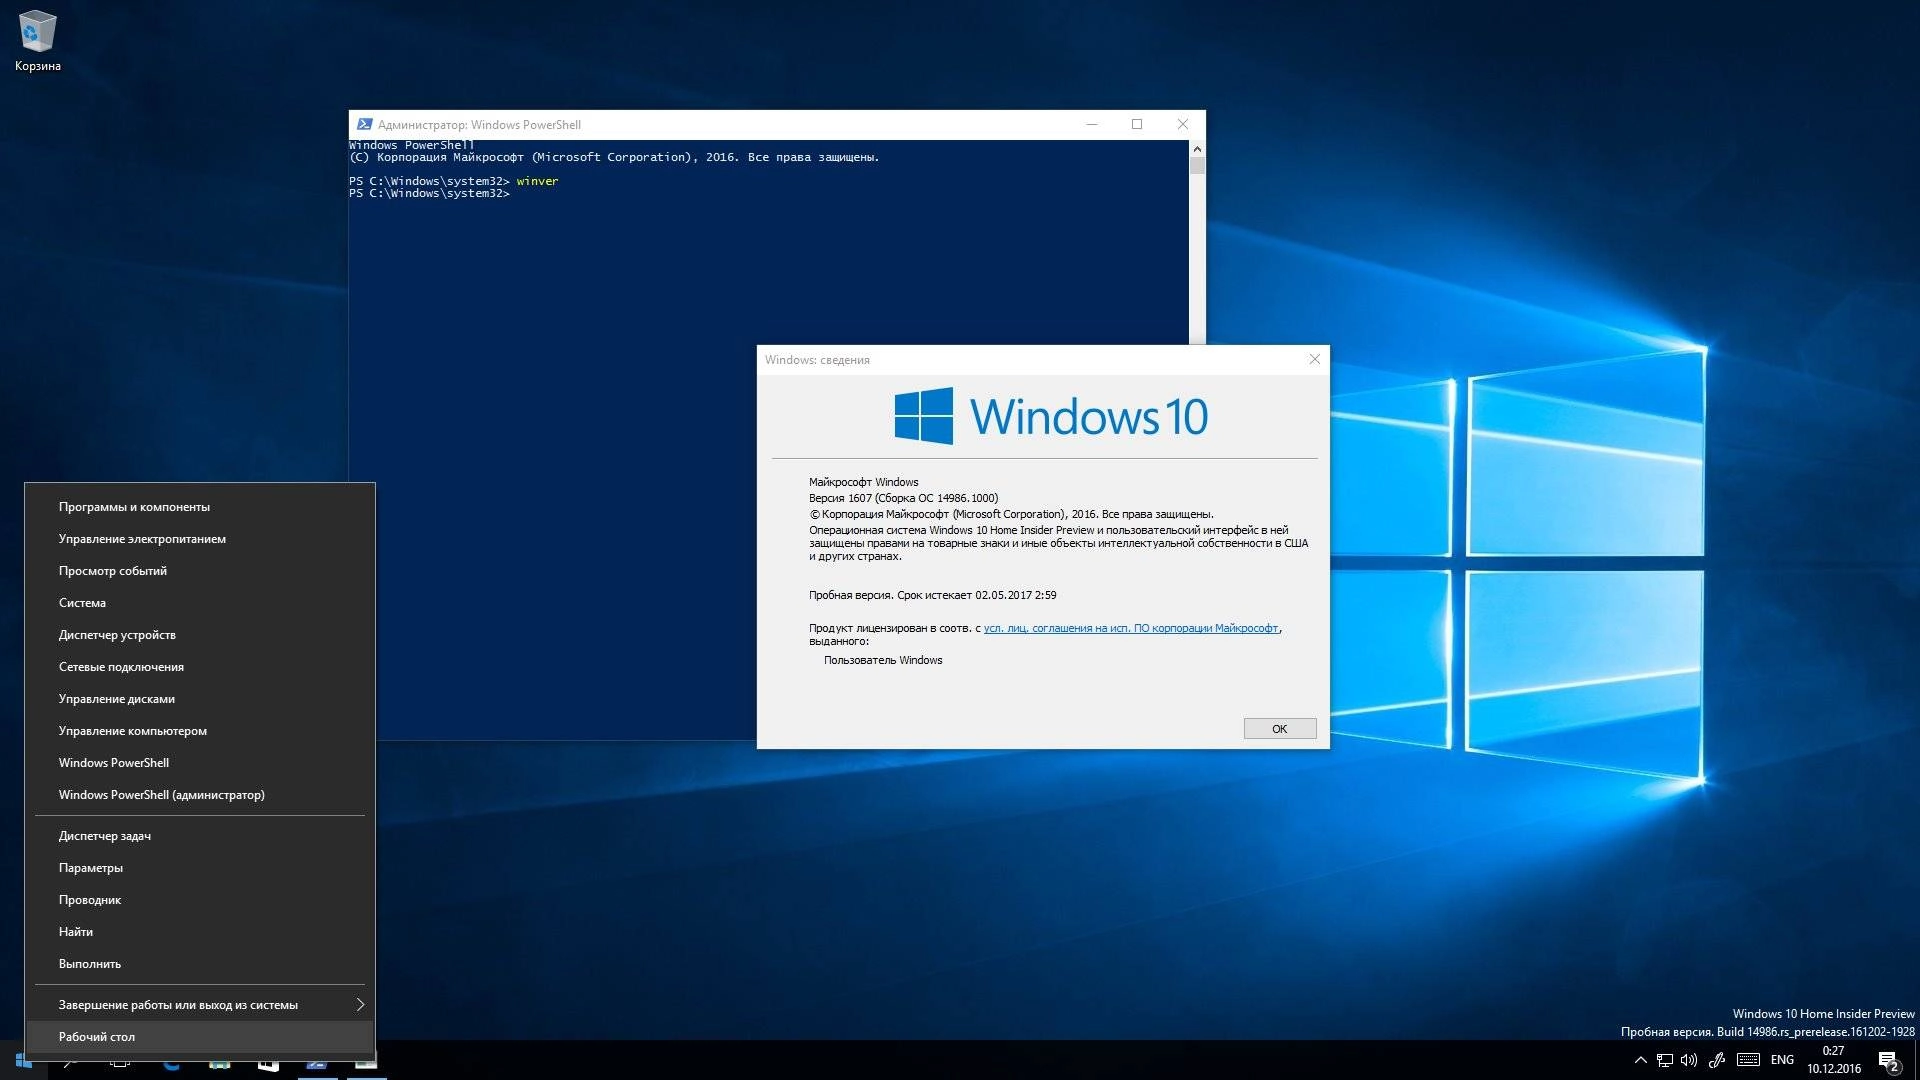Choose plain Windows PowerShell menu entry

(200, 763)
